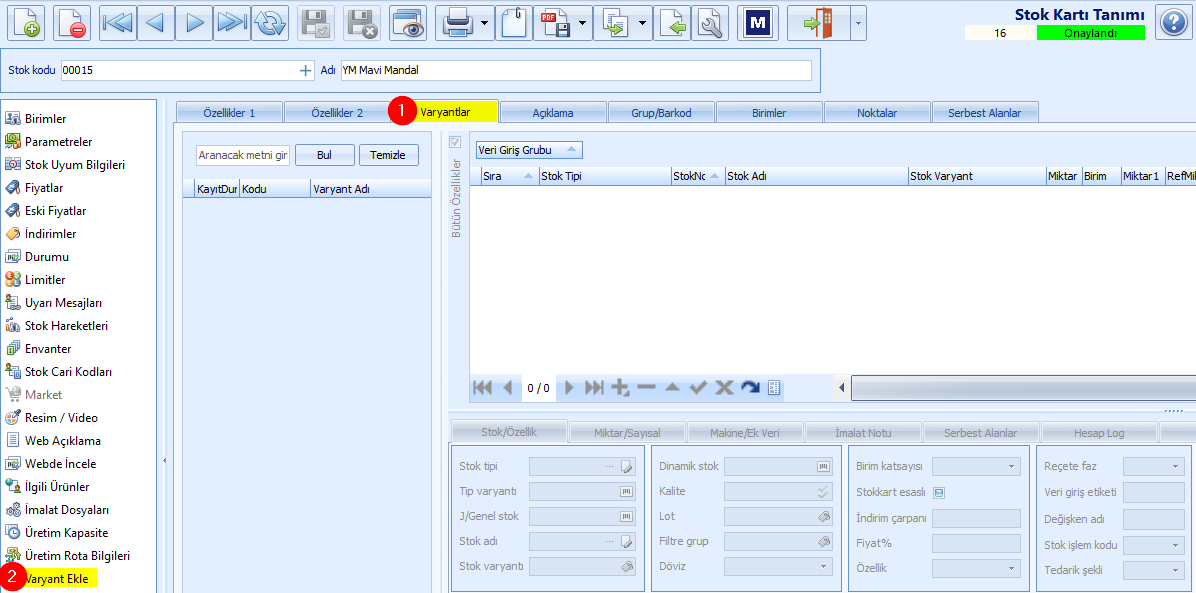Click the Adı field with YM Mavi Mandal
Viewport: 1196px width, 593px height.
(x=576, y=70)
